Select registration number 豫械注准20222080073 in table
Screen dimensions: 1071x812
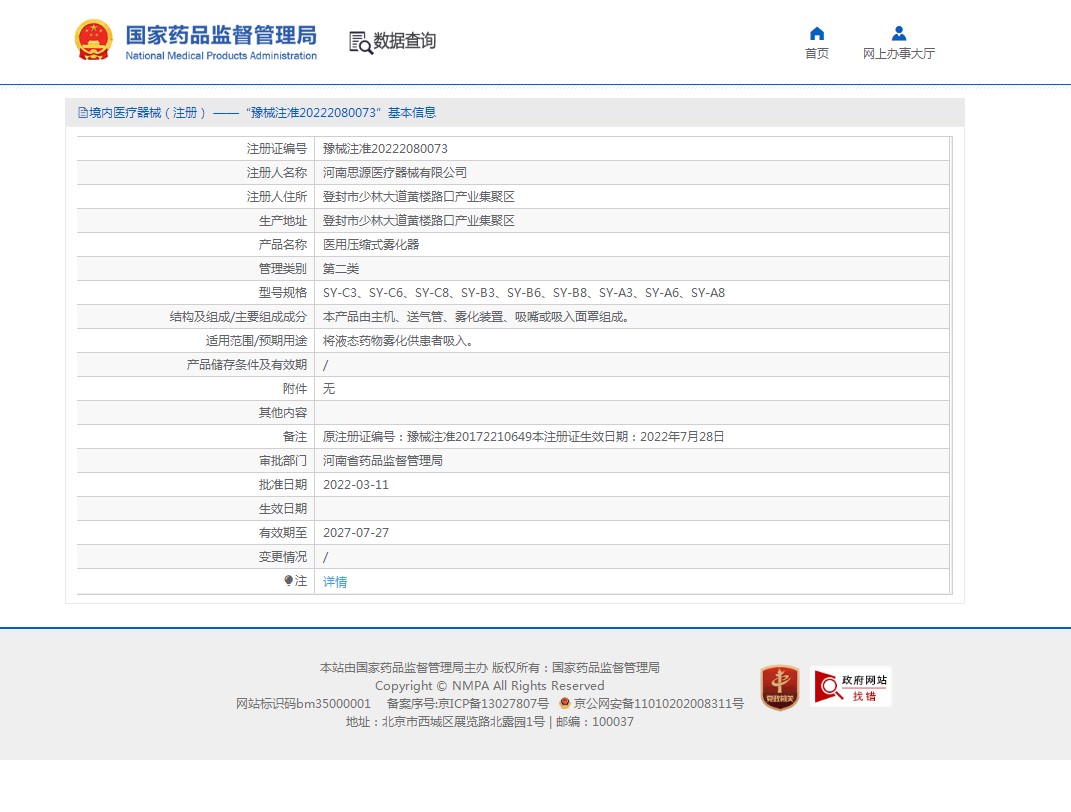pos(385,149)
